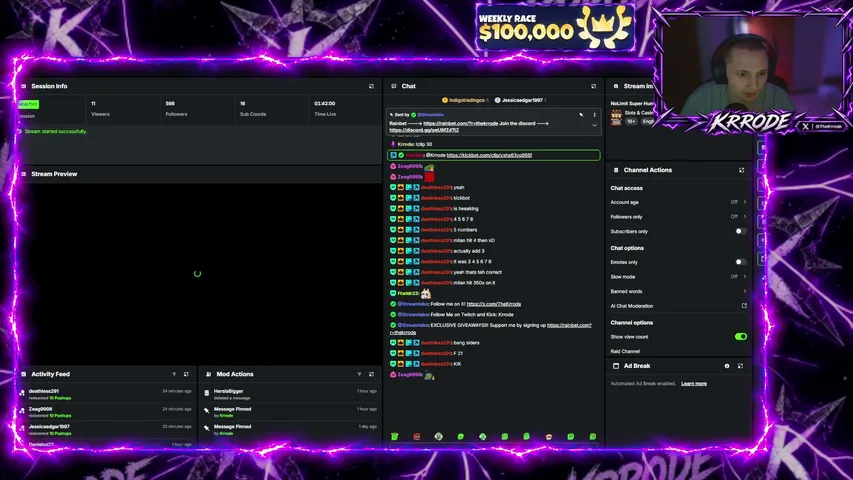
Task: Click the Stream Preview video area
Action: 199,274
